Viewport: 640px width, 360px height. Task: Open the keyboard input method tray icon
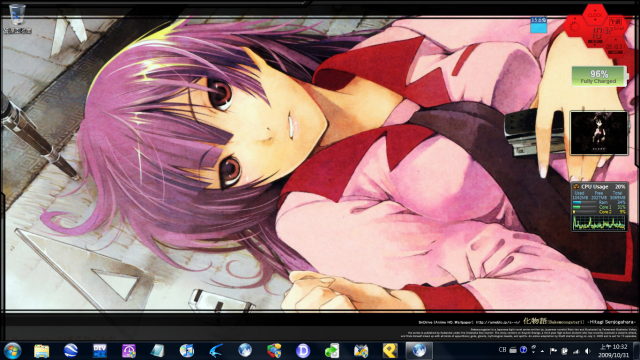click(513, 350)
